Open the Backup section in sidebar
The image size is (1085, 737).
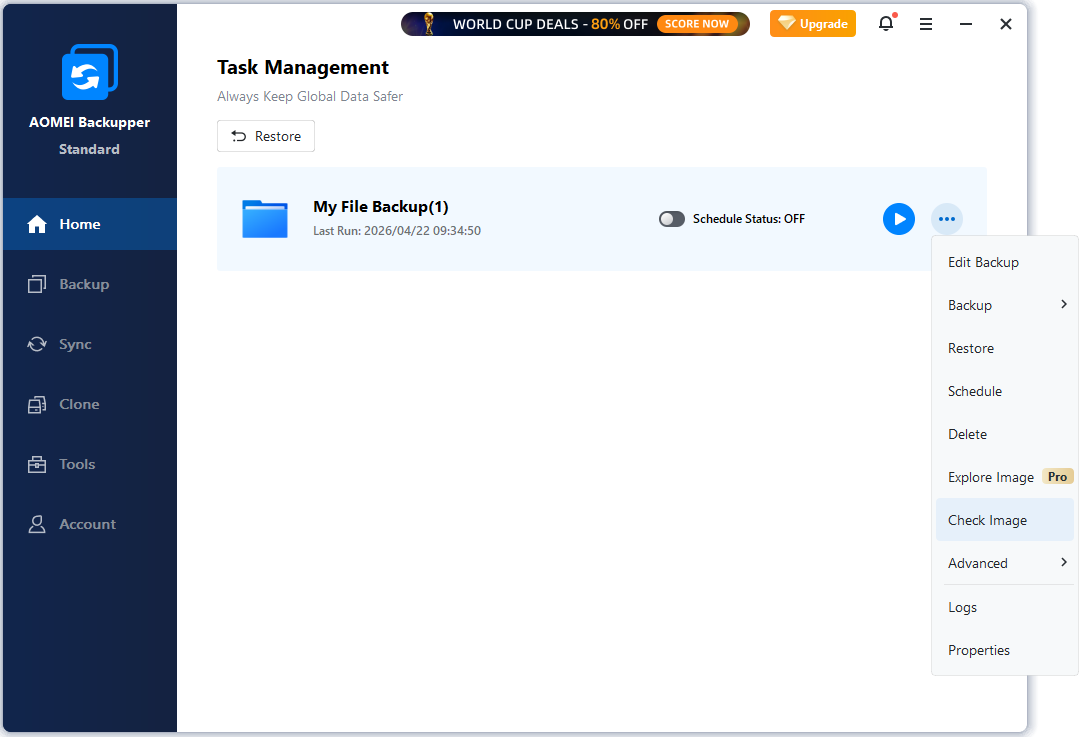coord(90,284)
